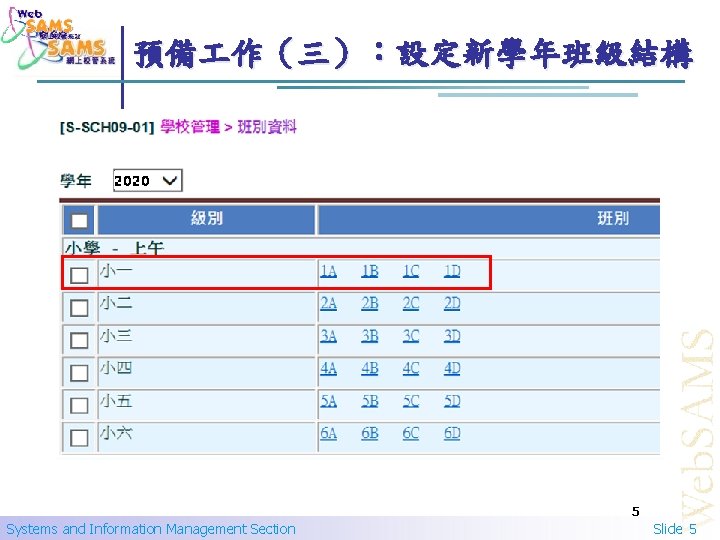The height and width of the screenshot is (540, 720).
Task: Tick the checkbox for 小四
Action: click(x=79, y=373)
